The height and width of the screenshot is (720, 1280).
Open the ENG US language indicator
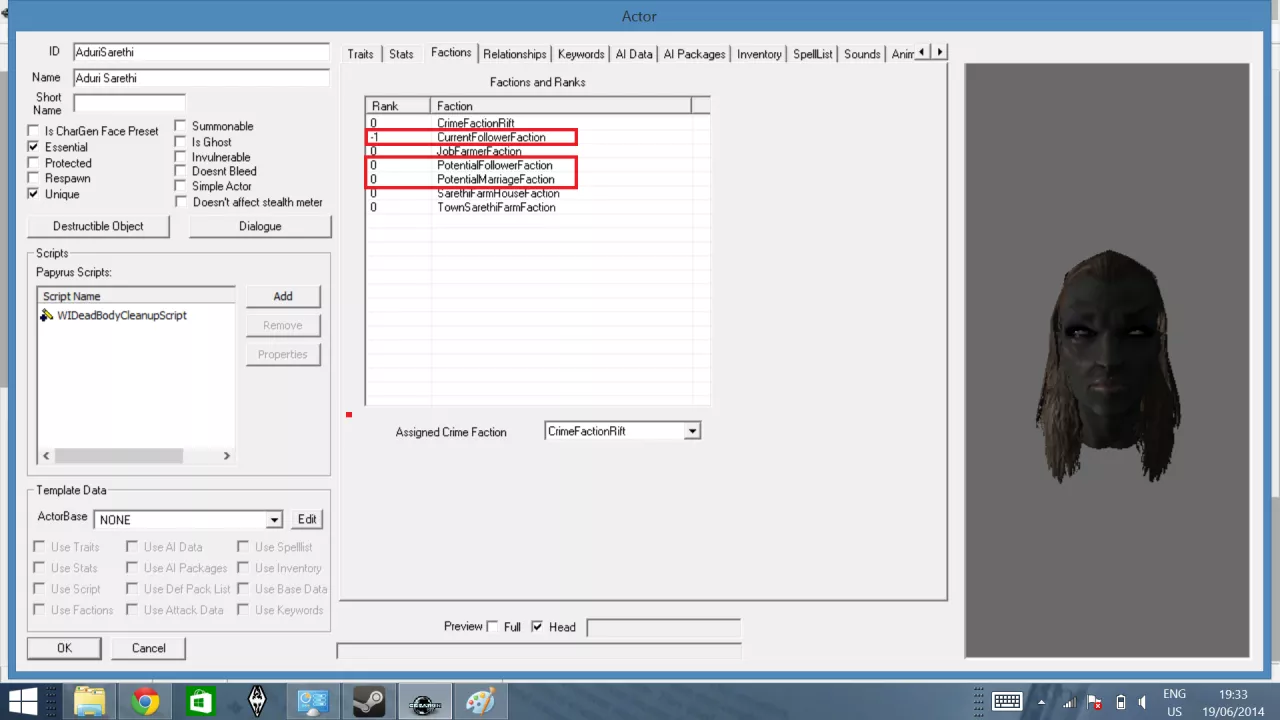[1175, 702]
